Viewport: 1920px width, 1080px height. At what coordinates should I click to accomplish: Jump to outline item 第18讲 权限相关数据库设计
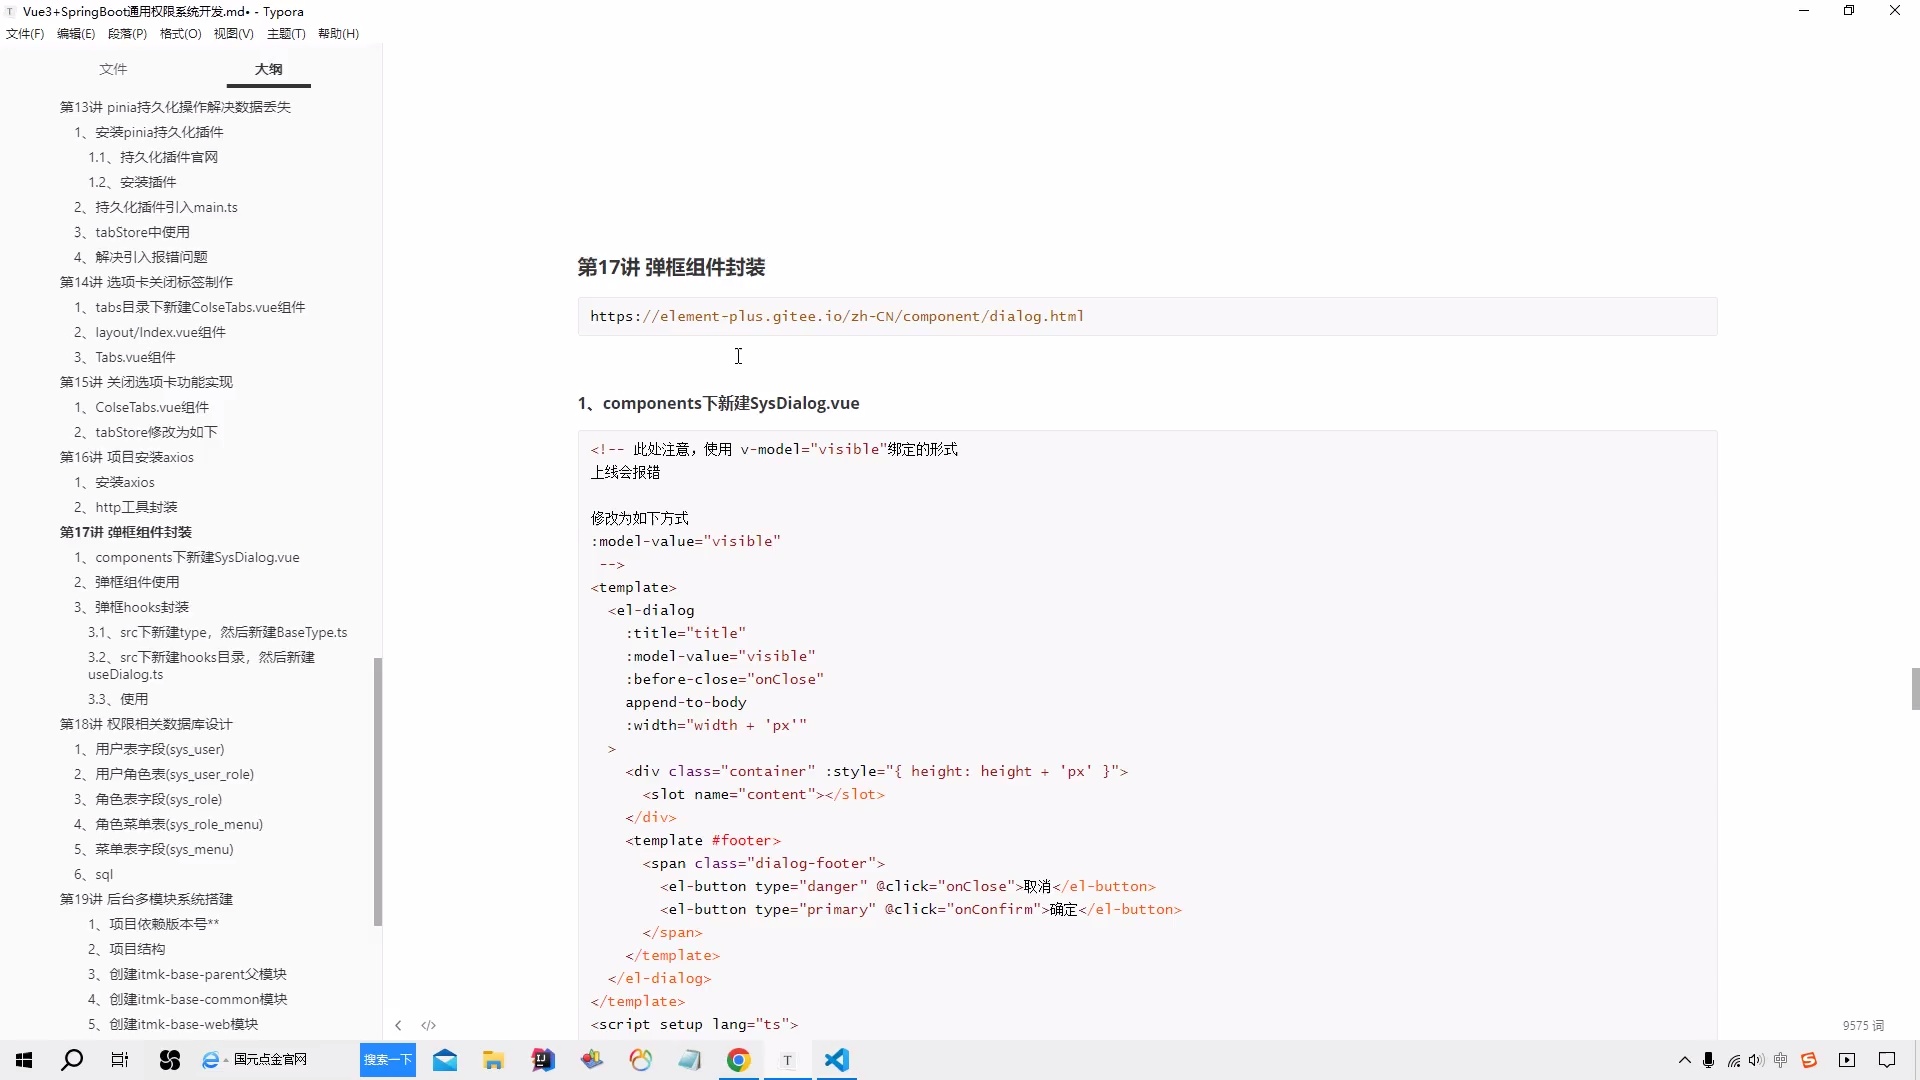tap(145, 724)
